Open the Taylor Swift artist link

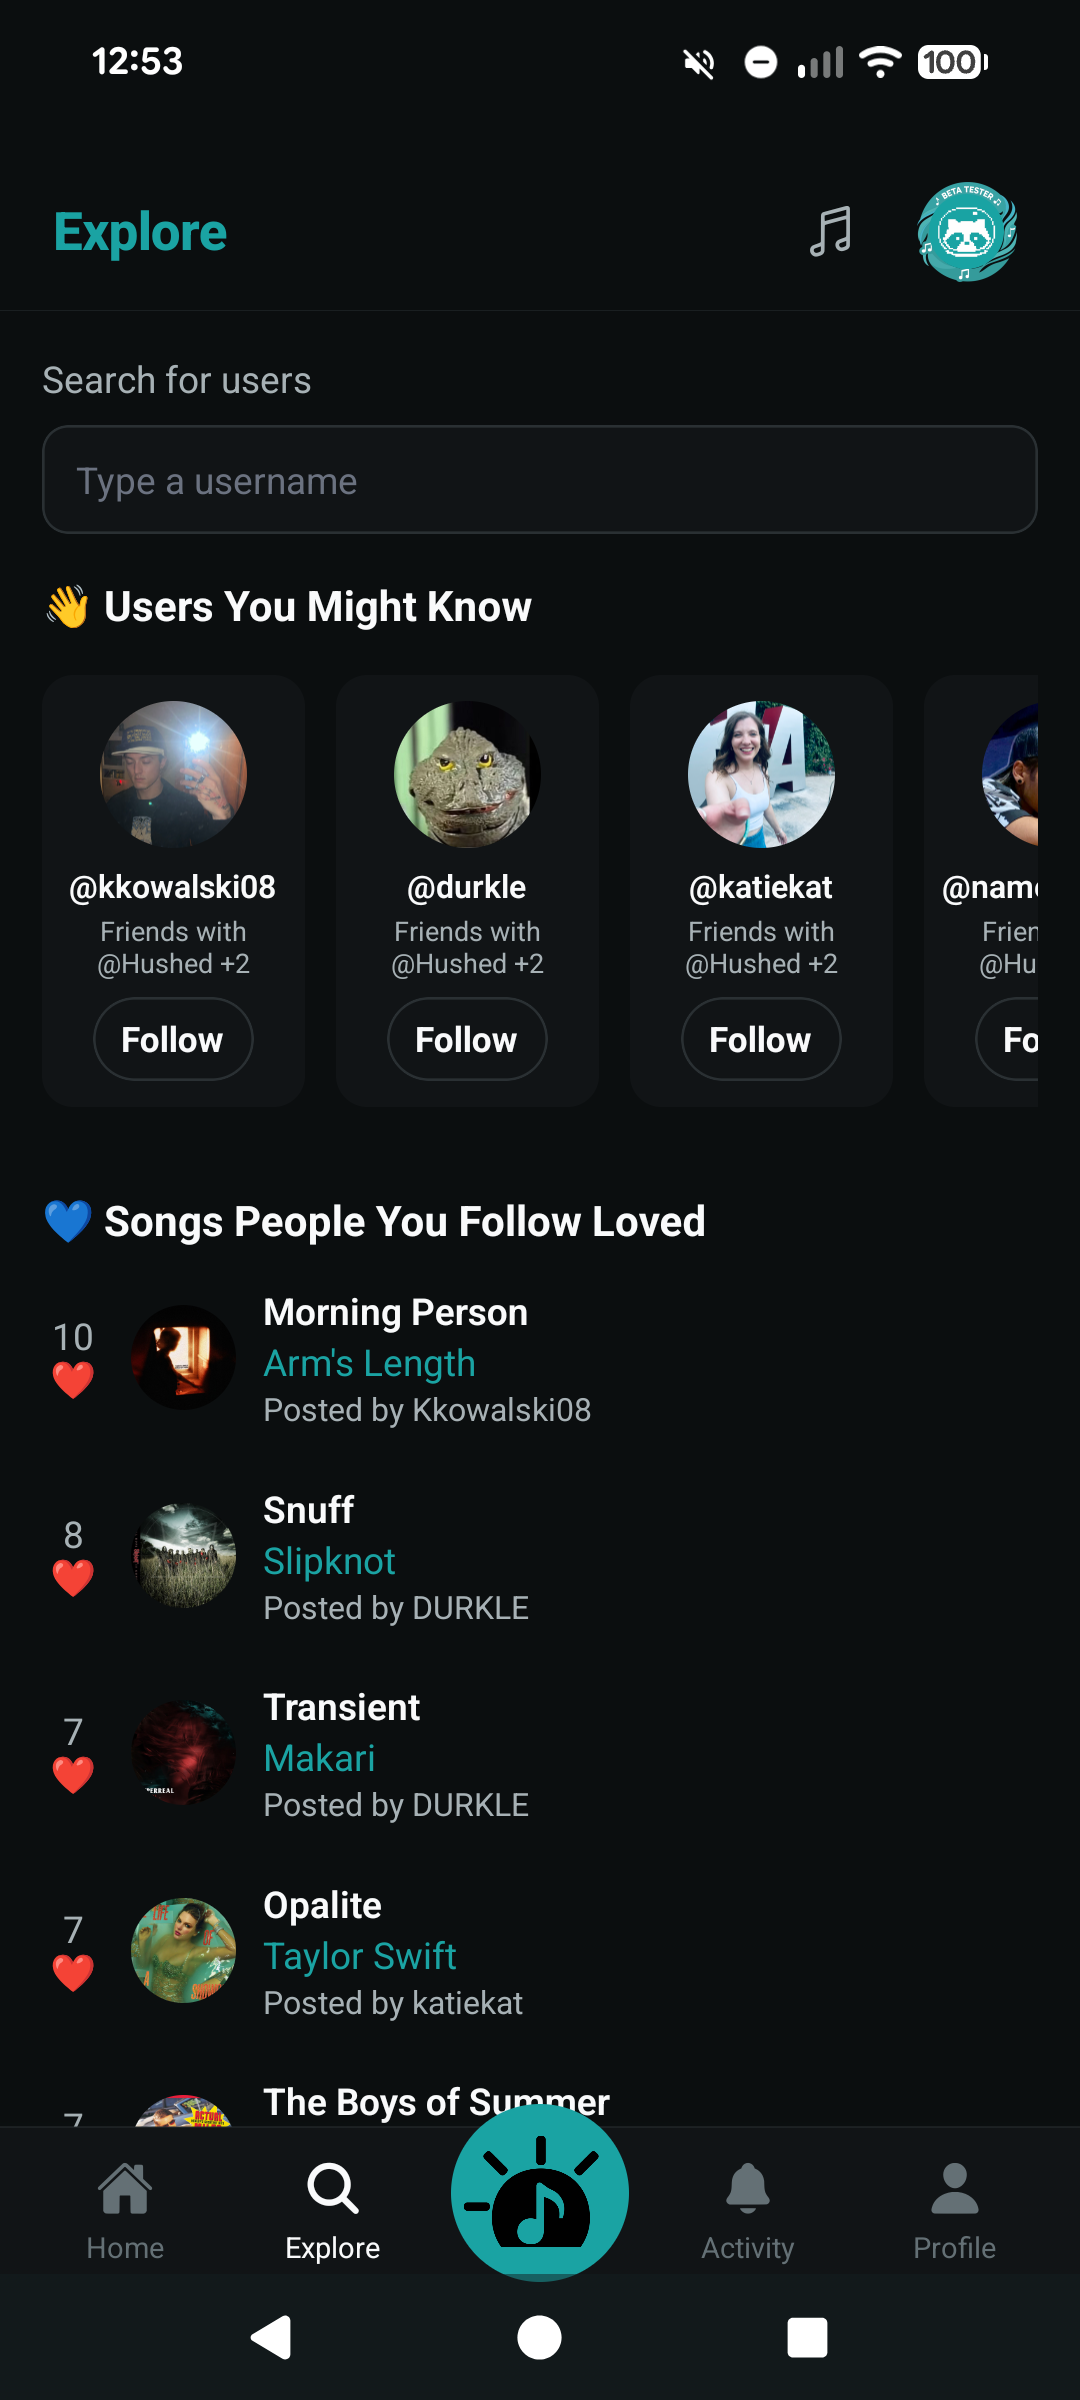tap(359, 1956)
